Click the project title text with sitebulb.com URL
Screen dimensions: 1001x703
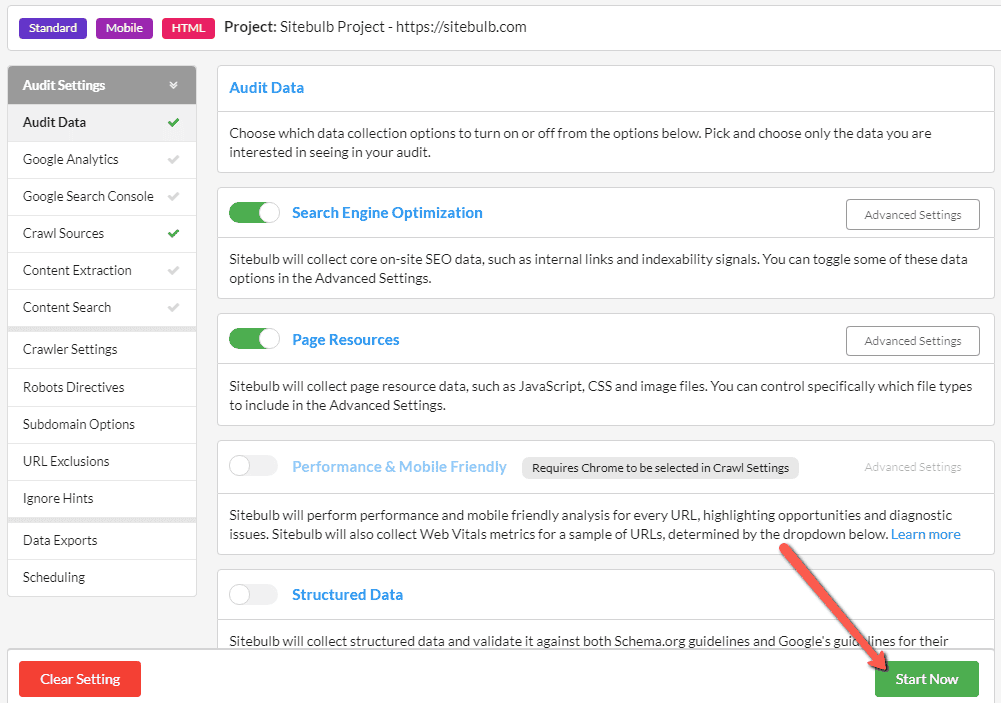coord(375,27)
